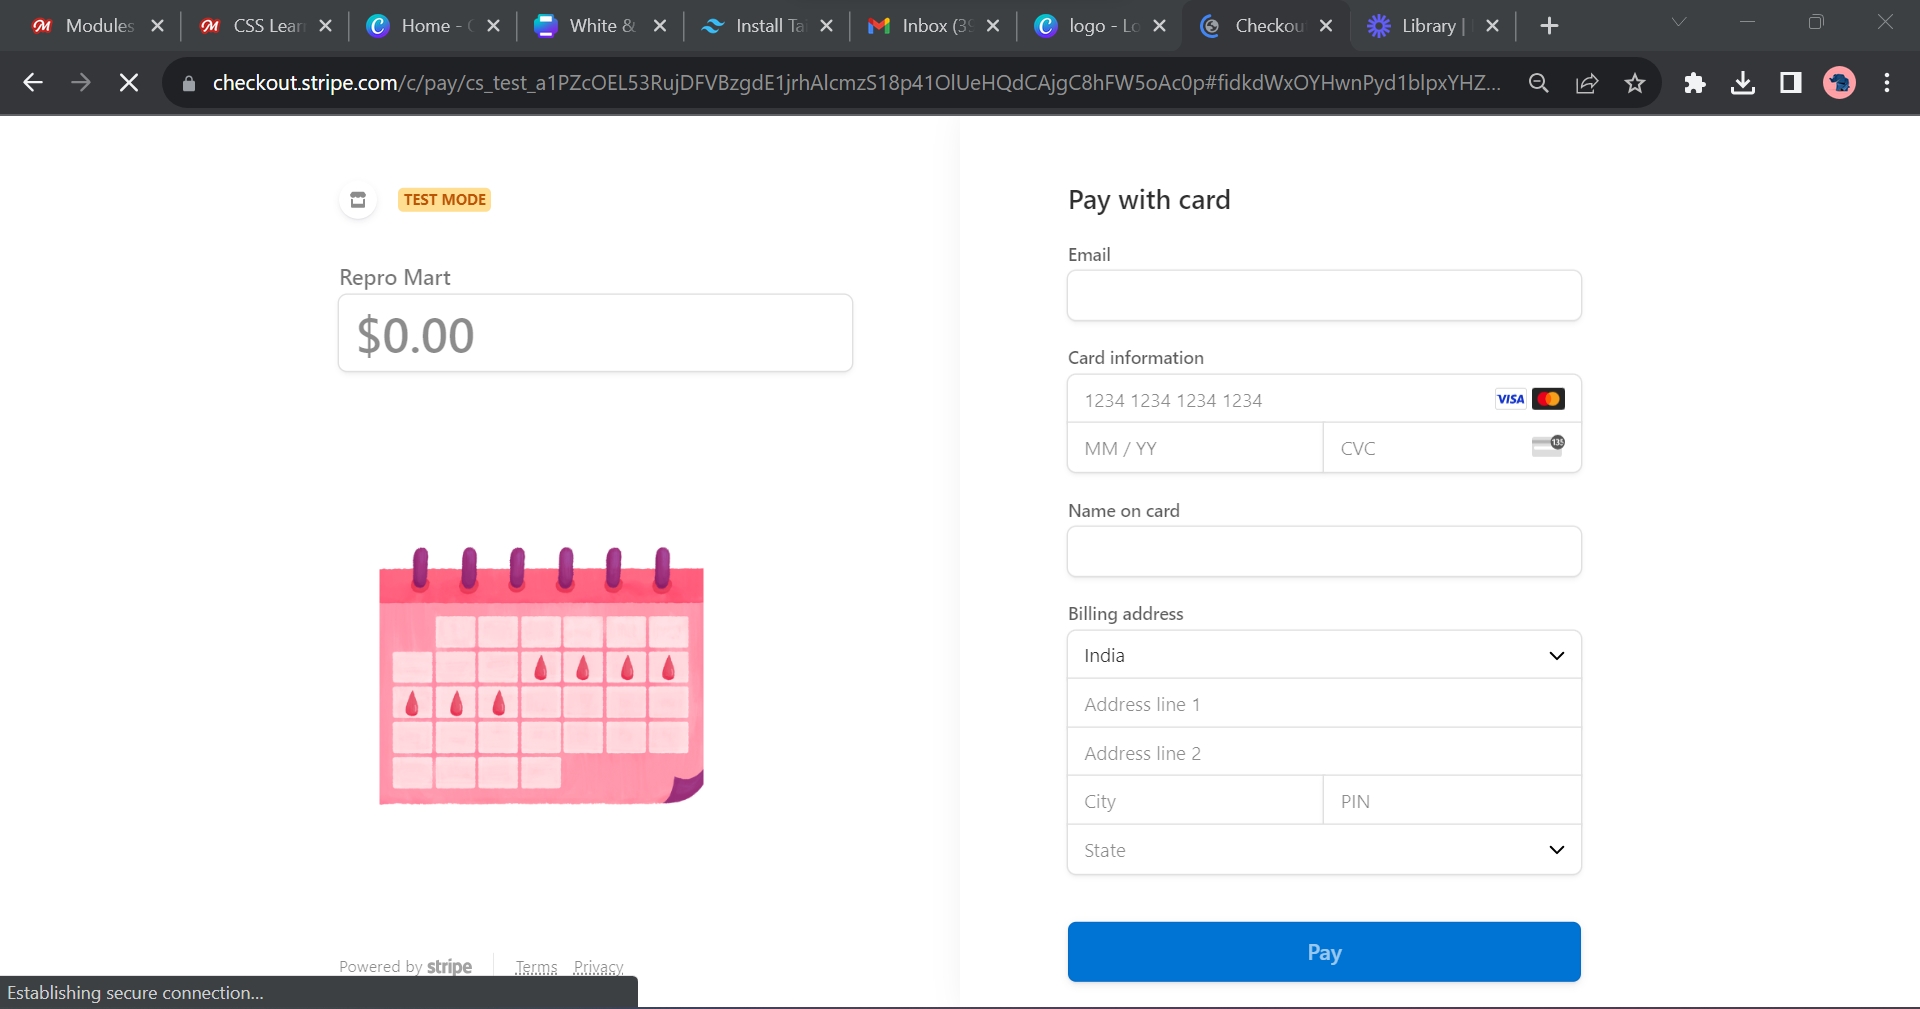Screen dimensions: 1920x1009
Task: Stop the page from loading
Action: [129, 83]
